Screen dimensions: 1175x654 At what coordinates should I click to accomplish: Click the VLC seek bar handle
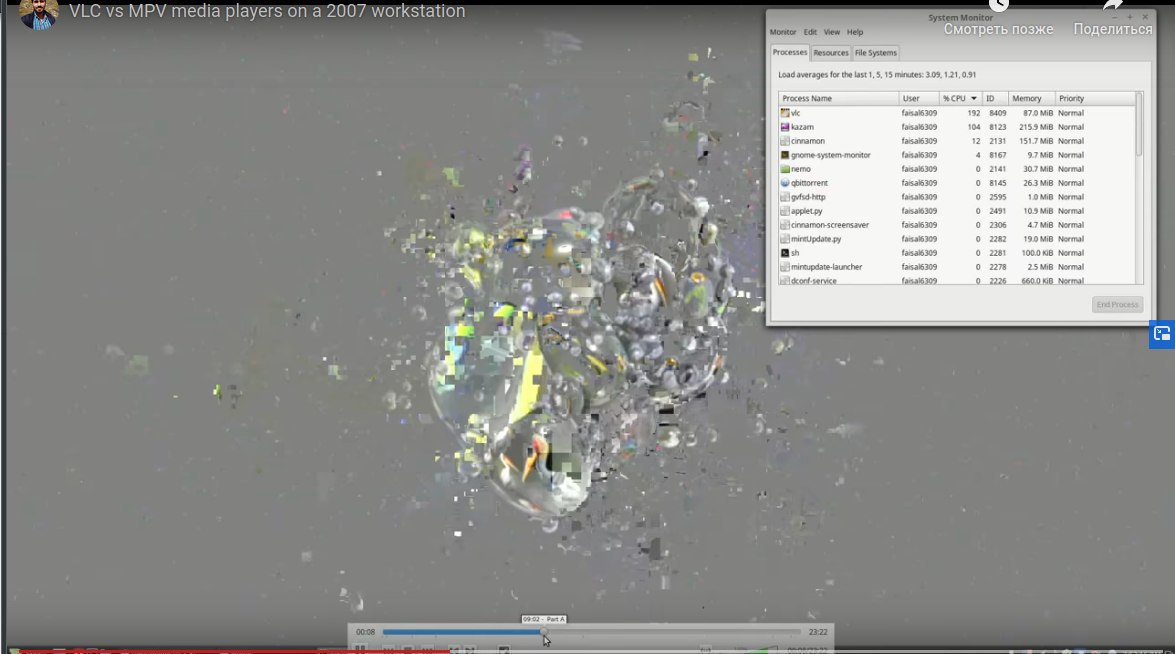click(544, 632)
